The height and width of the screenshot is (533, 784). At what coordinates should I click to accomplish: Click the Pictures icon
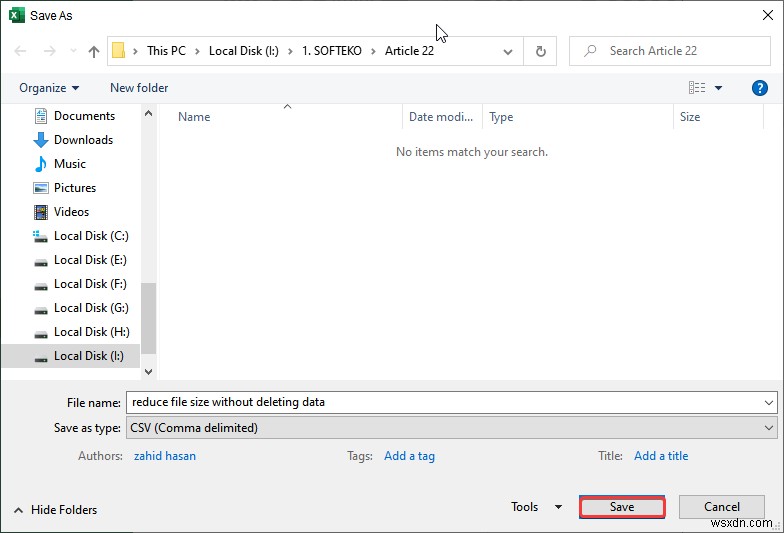pos(40,188)
